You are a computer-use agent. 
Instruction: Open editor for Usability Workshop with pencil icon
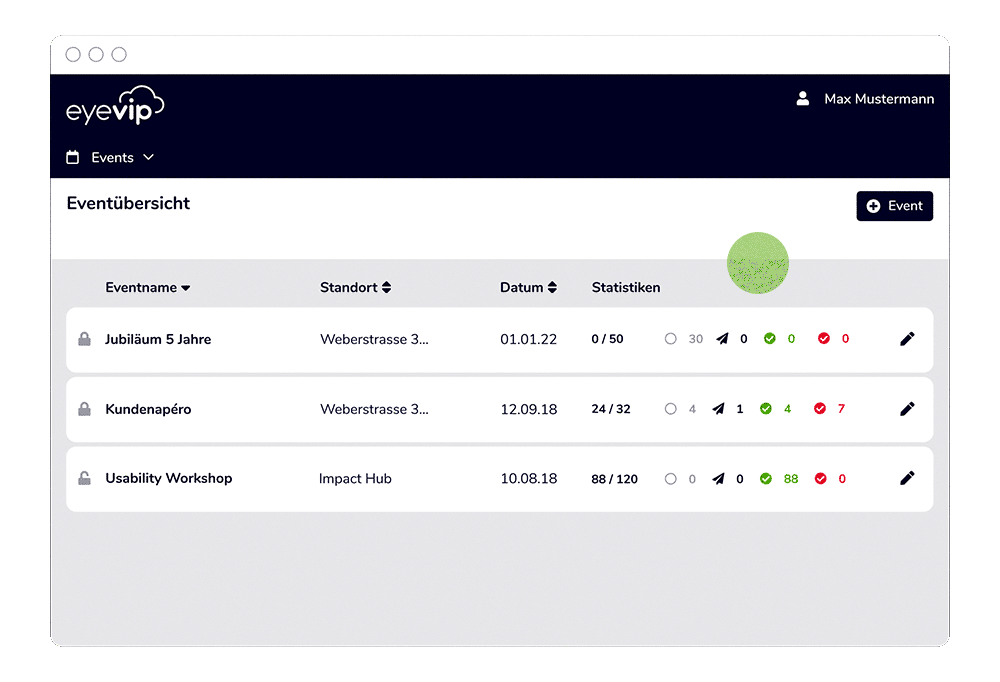(907, 478)
